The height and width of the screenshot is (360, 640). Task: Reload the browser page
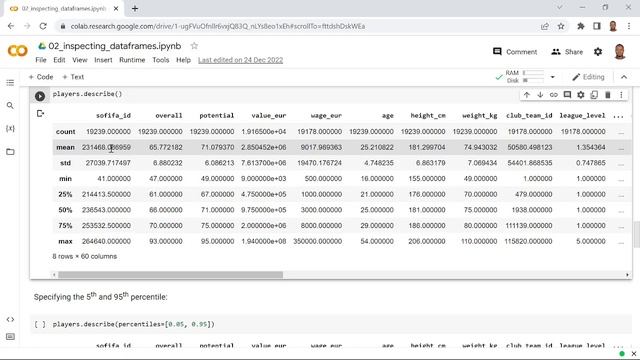pos(43,26)
